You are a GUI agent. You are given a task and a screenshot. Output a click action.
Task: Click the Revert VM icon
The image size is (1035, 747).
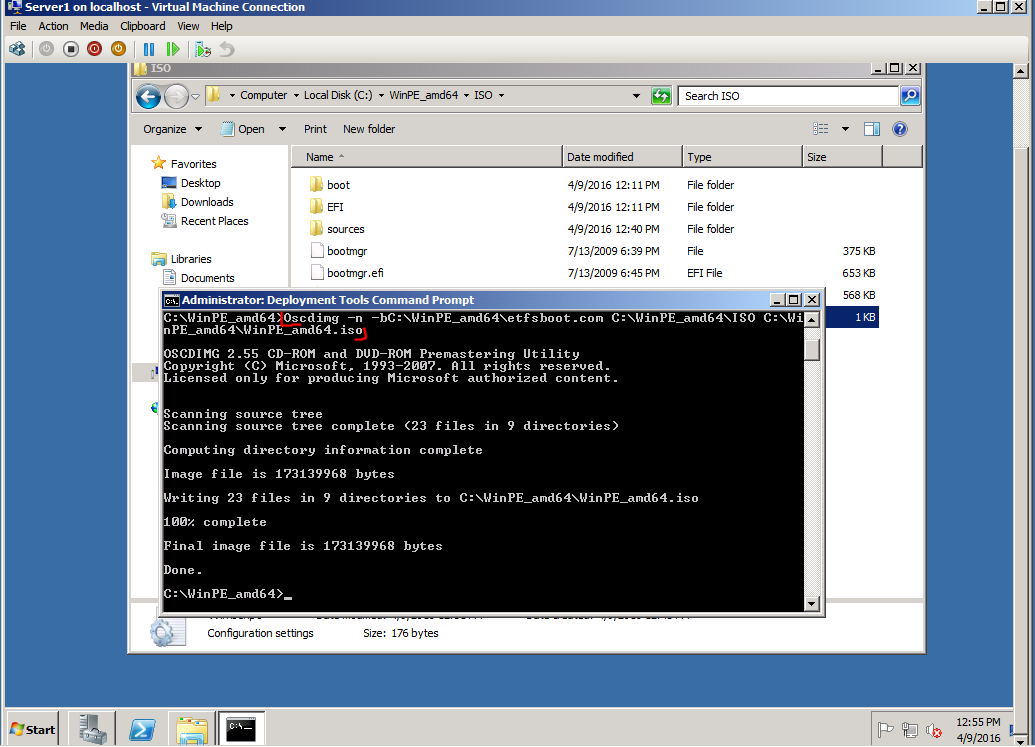(x=227, y=49)
